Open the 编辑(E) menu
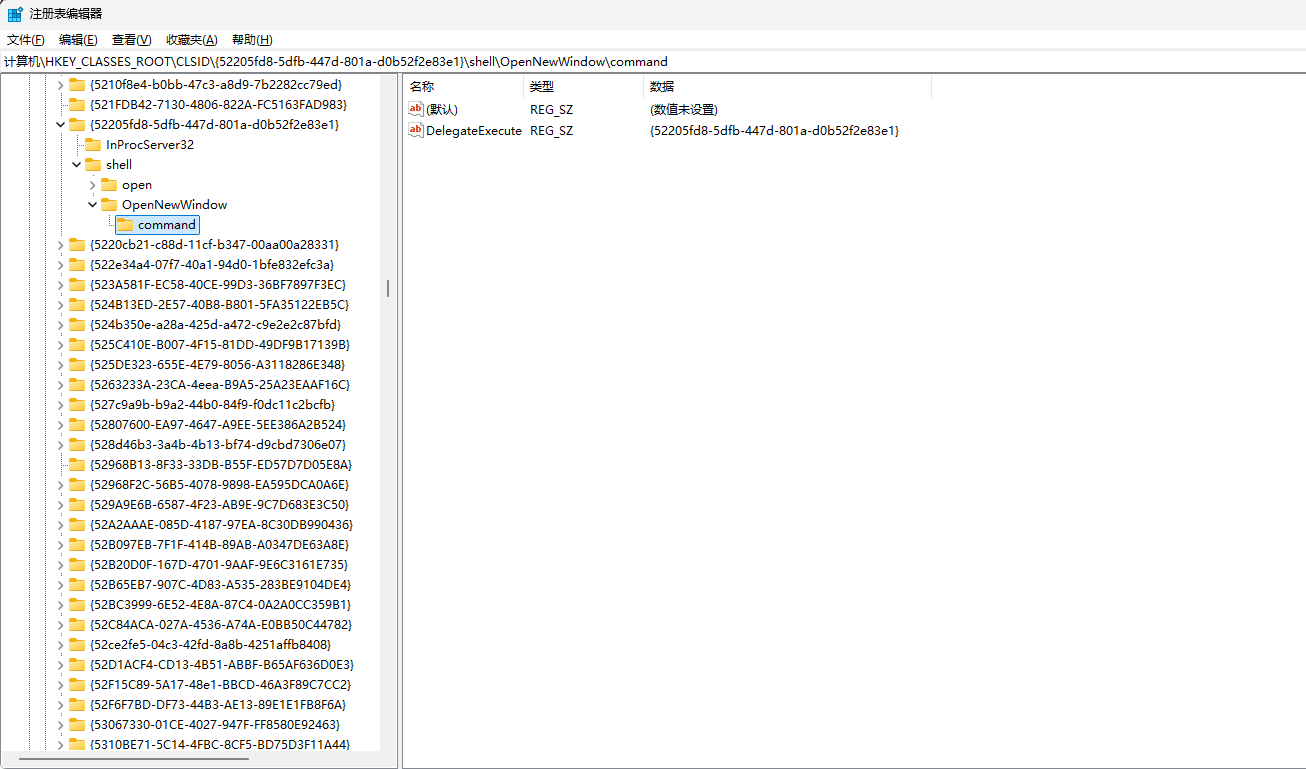The image size is (1306, 769). tap(78, 39)
